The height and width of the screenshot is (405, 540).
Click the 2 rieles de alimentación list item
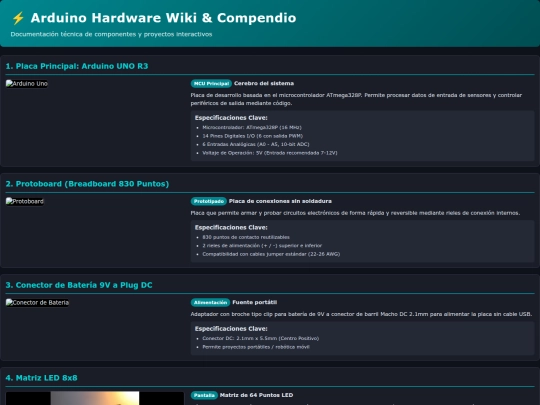(262, 246)
